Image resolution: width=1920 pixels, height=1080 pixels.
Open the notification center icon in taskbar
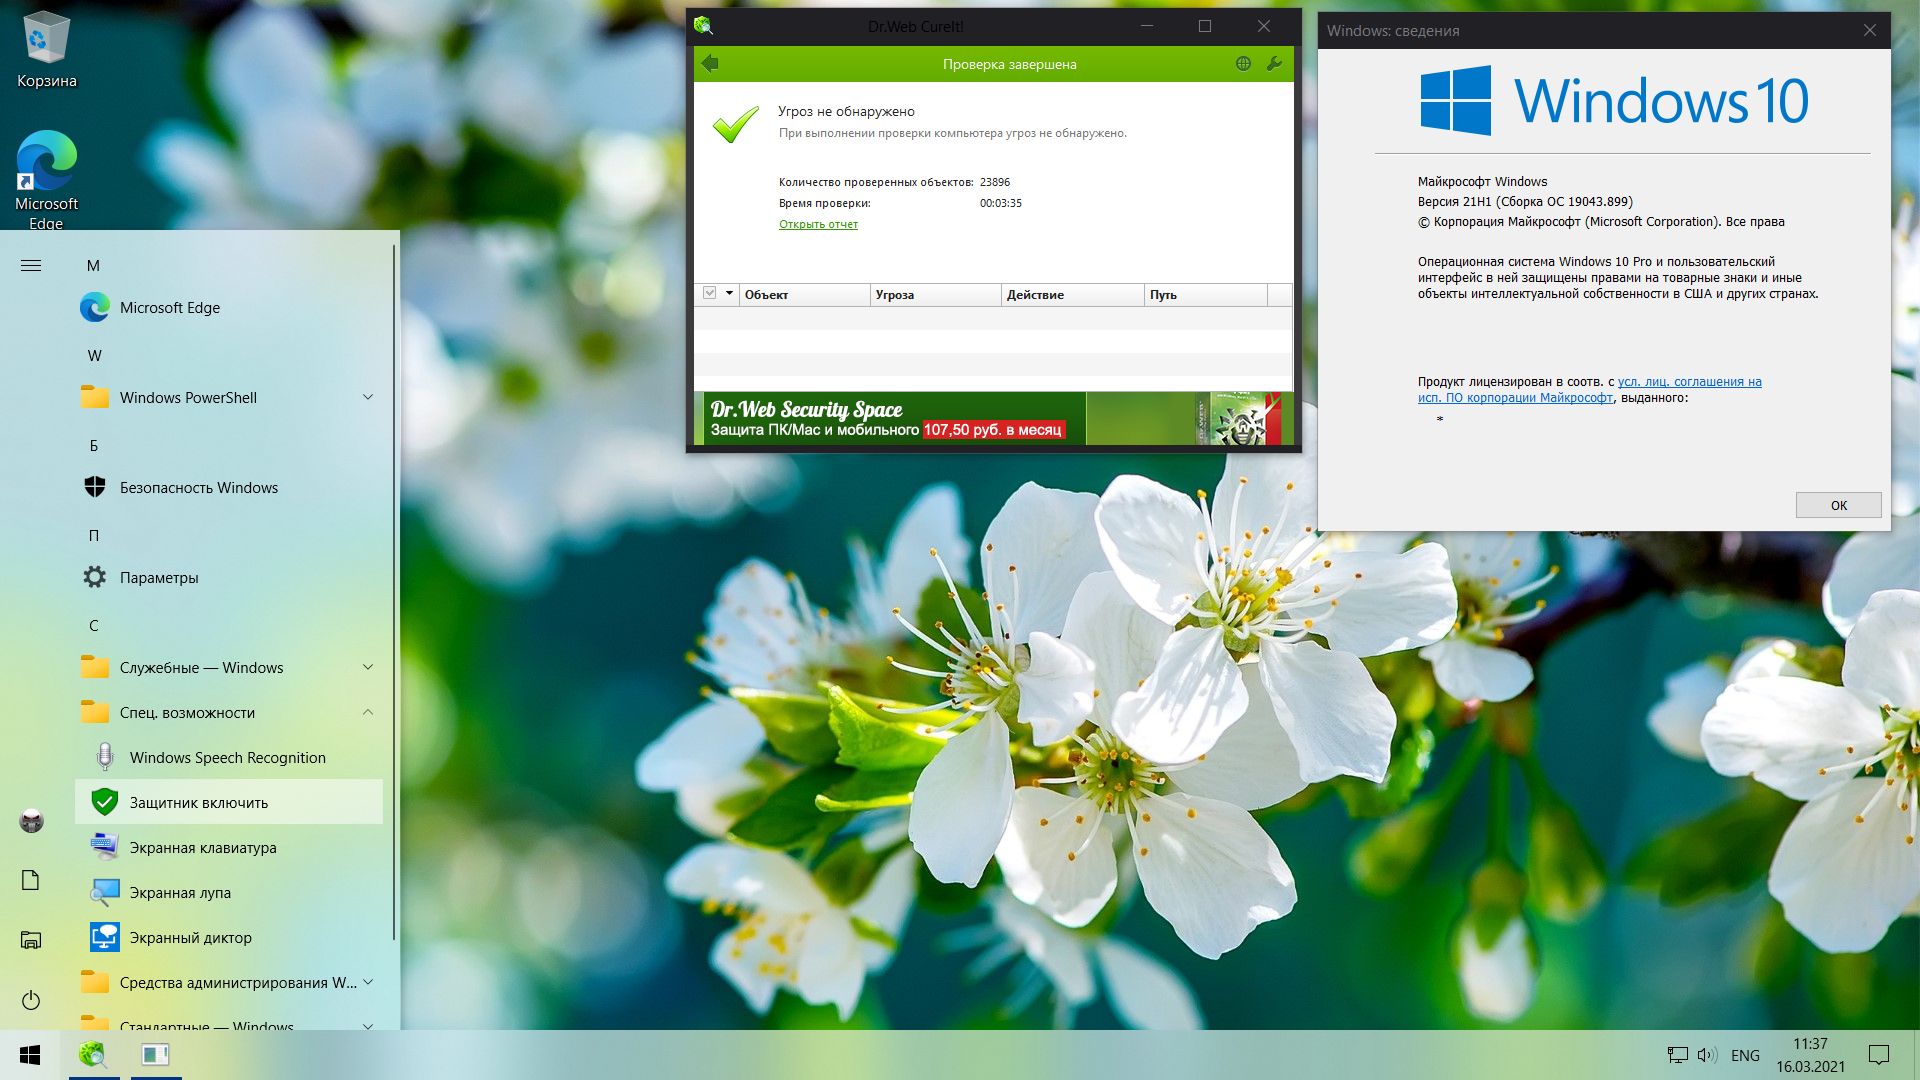point(1879,1054)
